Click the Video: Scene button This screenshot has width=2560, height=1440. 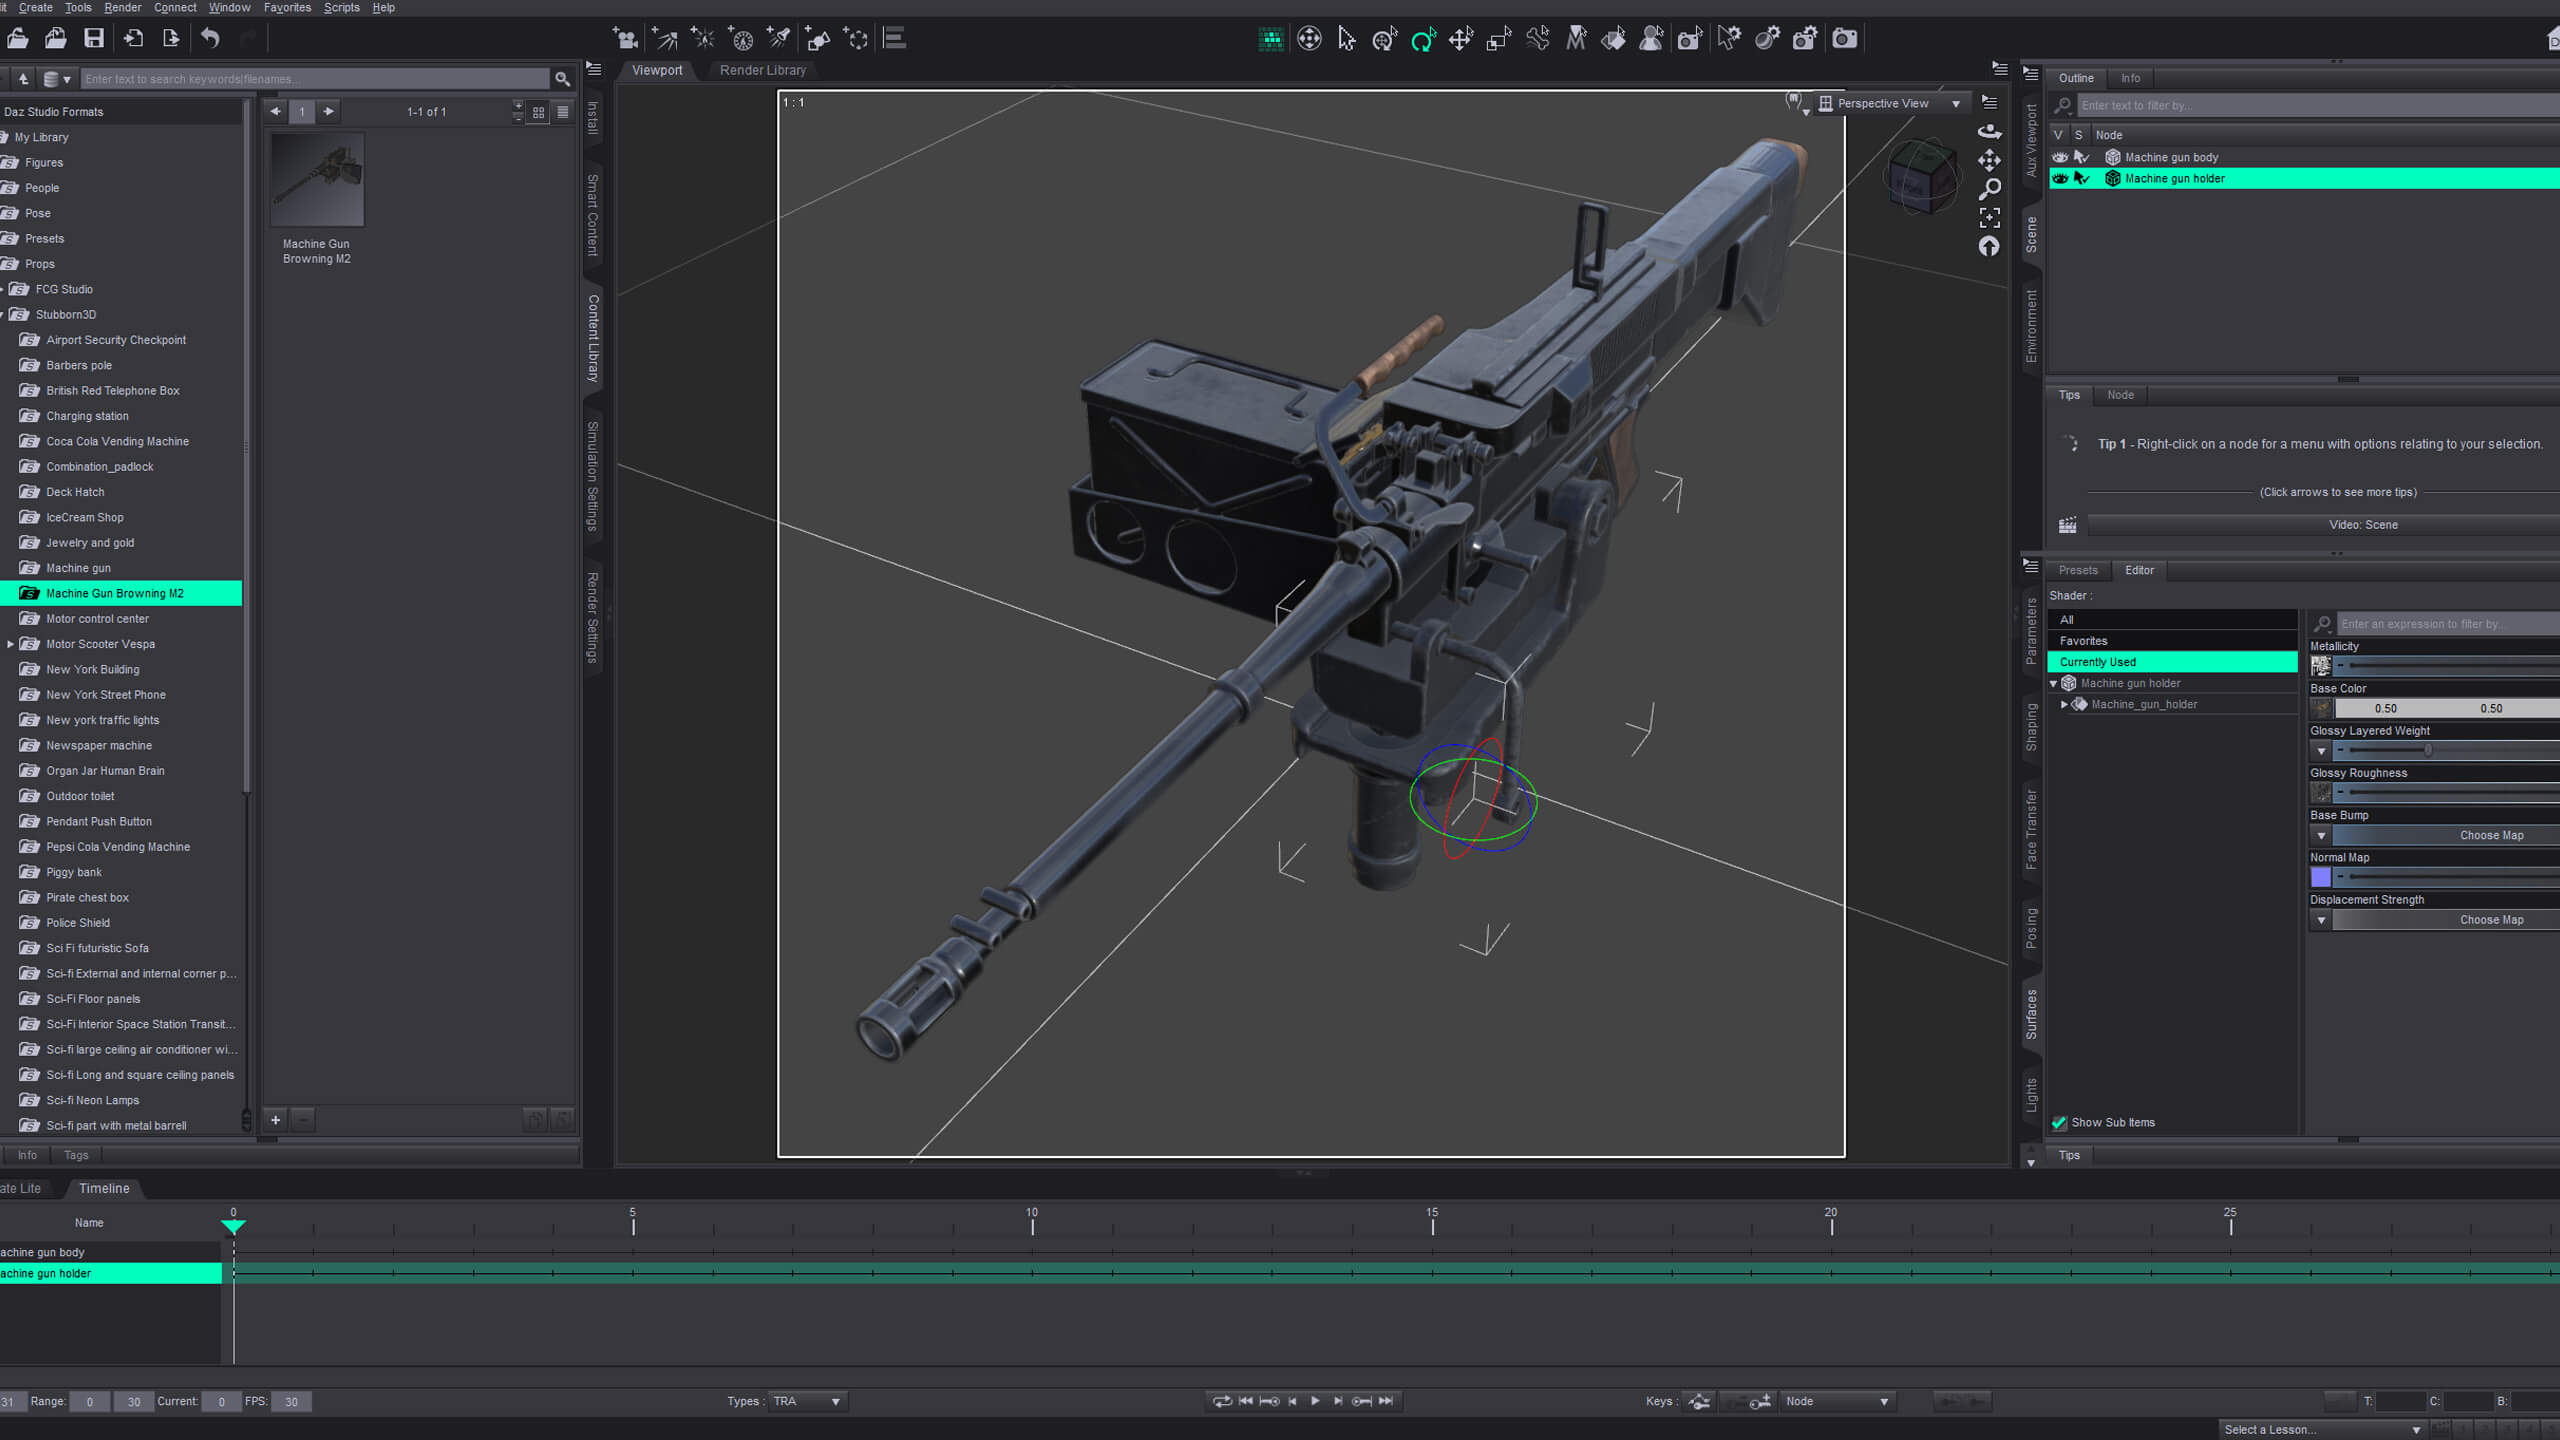(x=2363, y=525)
